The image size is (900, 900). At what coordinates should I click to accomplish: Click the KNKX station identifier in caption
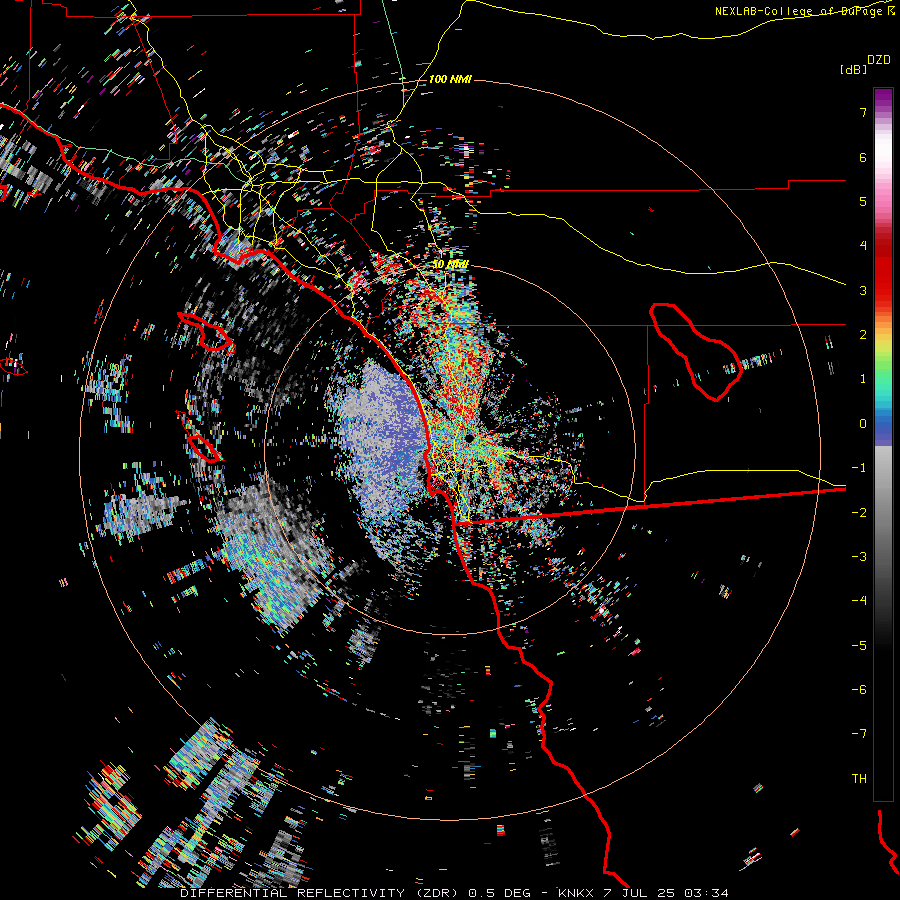tap(577, 893)
